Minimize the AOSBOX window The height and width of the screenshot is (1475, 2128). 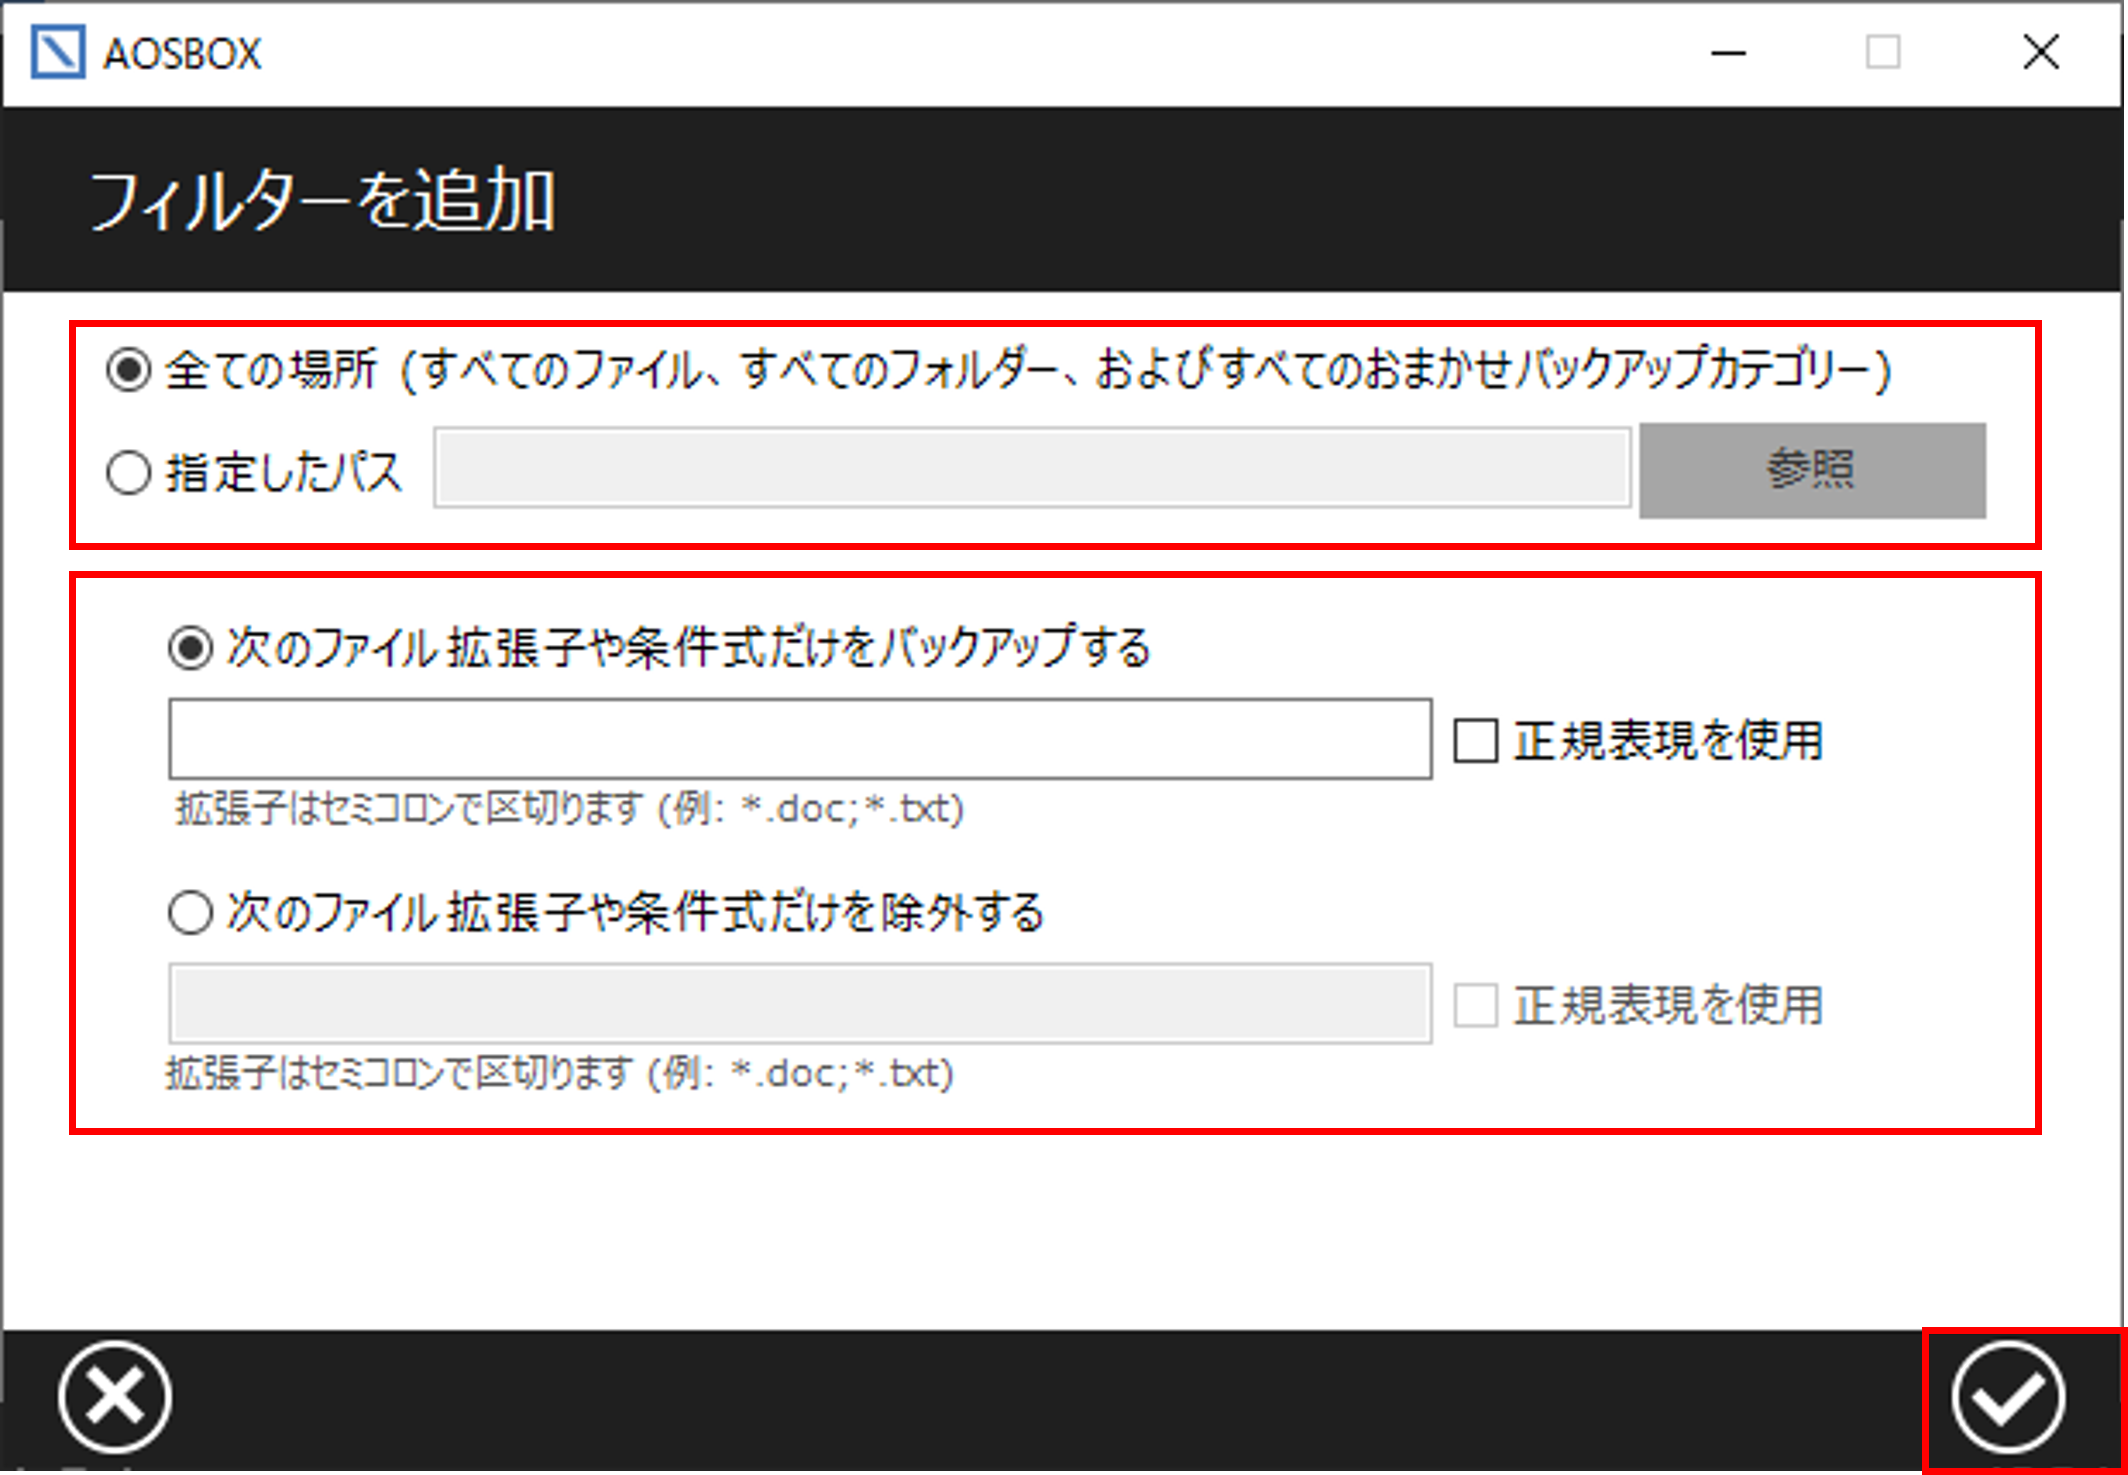(x=1729, y=52)
